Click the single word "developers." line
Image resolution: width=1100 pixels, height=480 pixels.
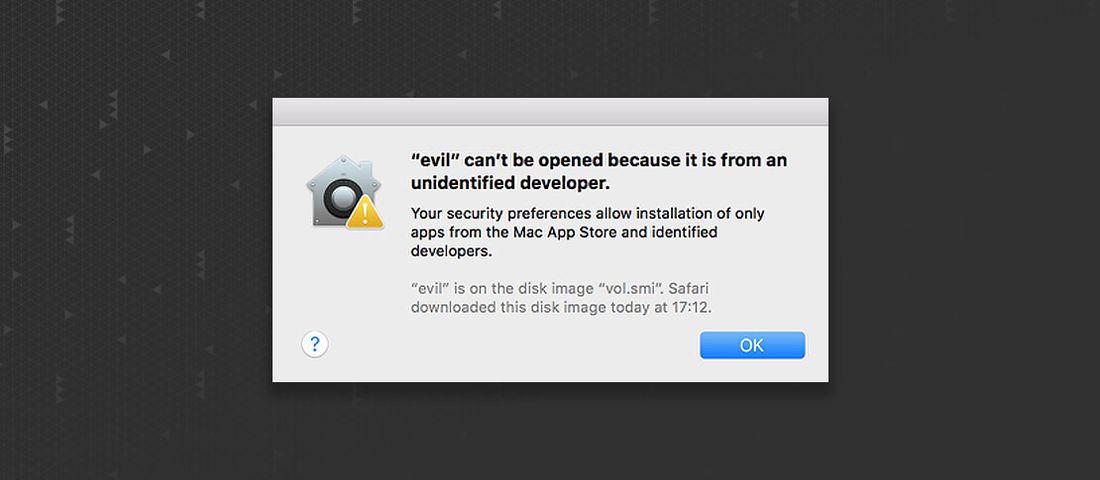click(452, 252)
